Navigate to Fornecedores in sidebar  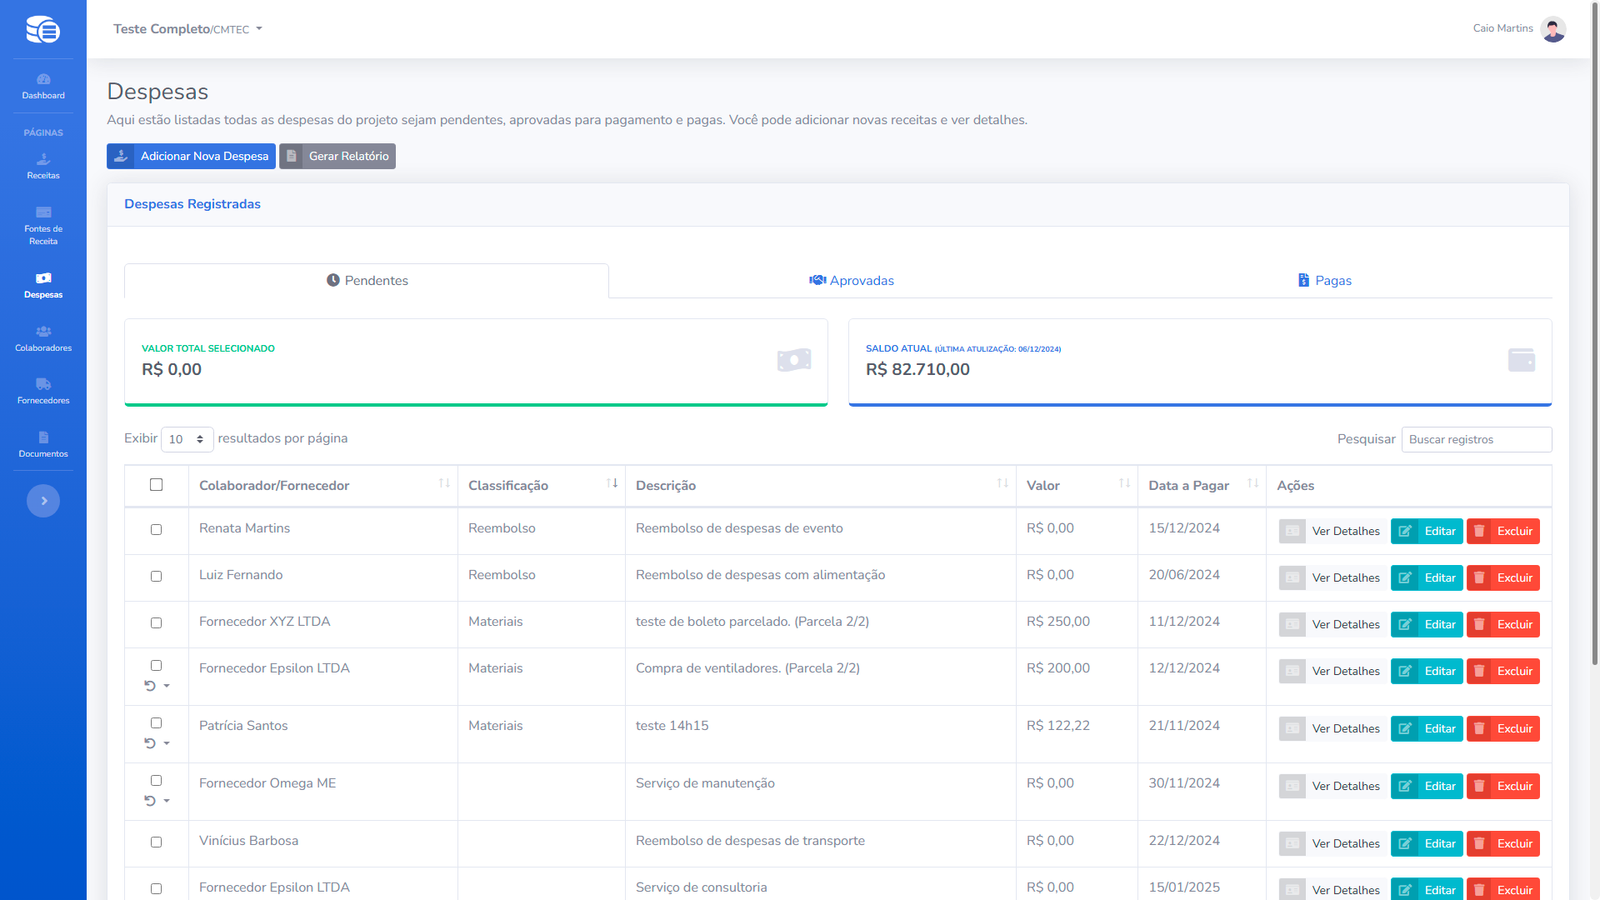(43, 391)
